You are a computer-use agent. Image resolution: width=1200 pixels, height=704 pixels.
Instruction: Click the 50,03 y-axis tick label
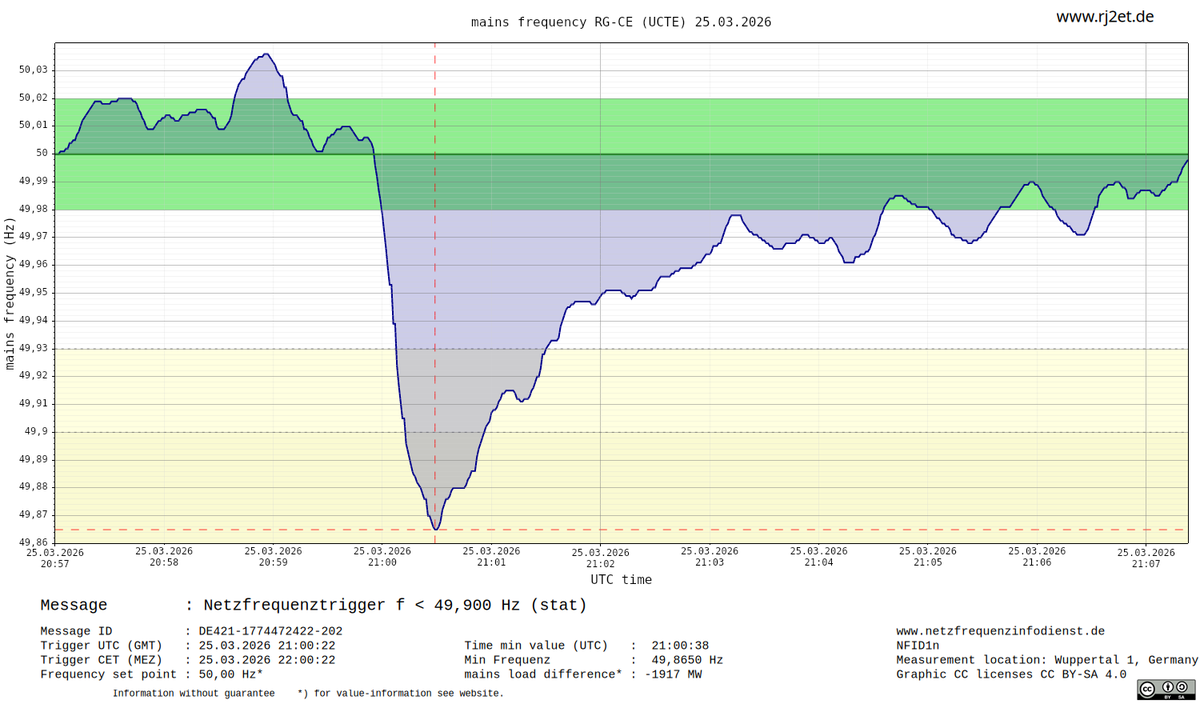coord(33,70)
